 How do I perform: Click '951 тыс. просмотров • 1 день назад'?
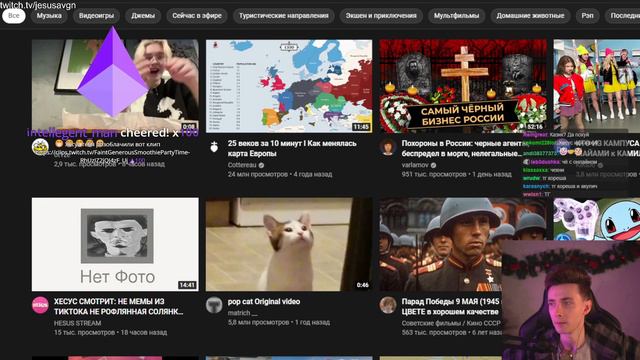456,174
